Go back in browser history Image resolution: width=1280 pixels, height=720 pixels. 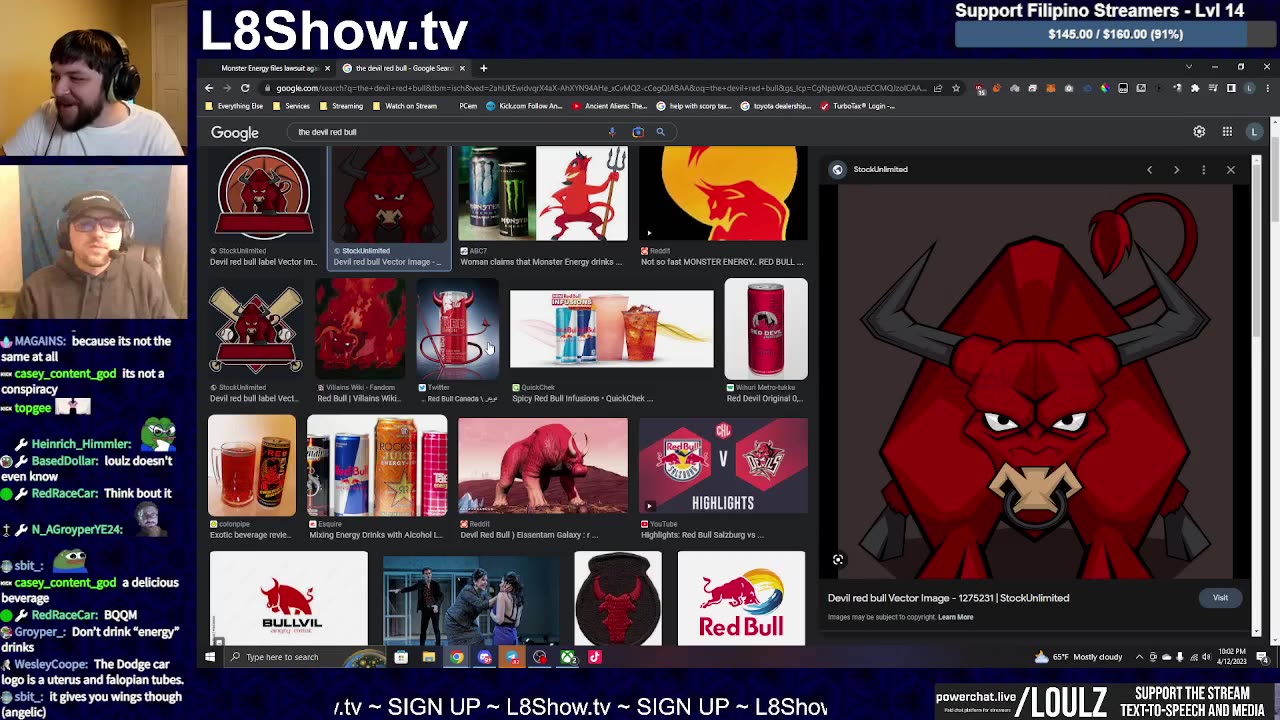(209, 88)
